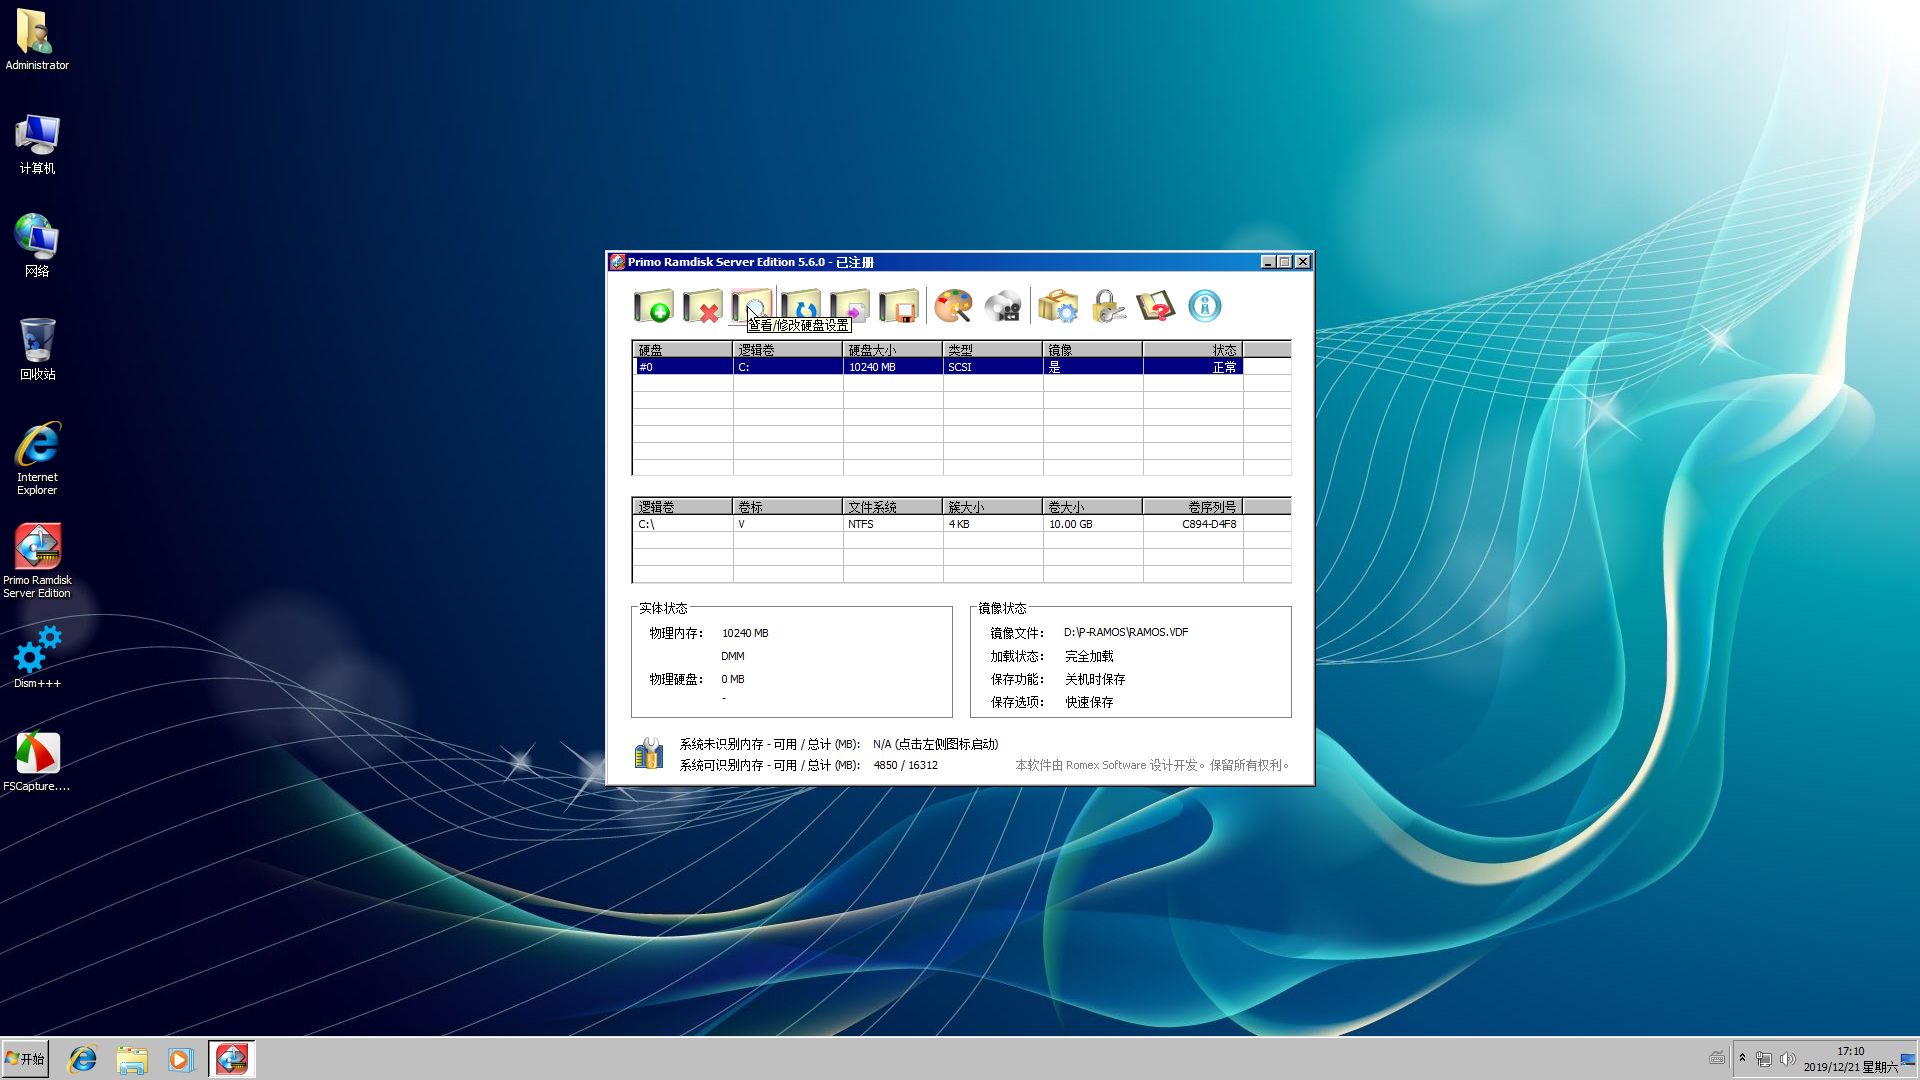This screenshot has width=1920, height=1080.
Task: Open Primo Ramdisk Server Edition desktop shortcut
Action: 37,561
